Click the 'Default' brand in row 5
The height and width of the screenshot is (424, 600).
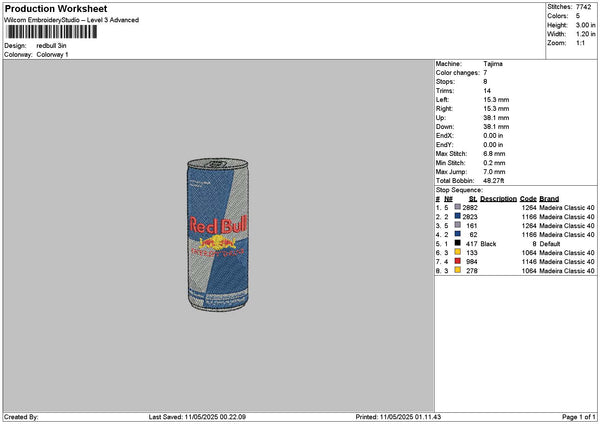tap(550, 244)
